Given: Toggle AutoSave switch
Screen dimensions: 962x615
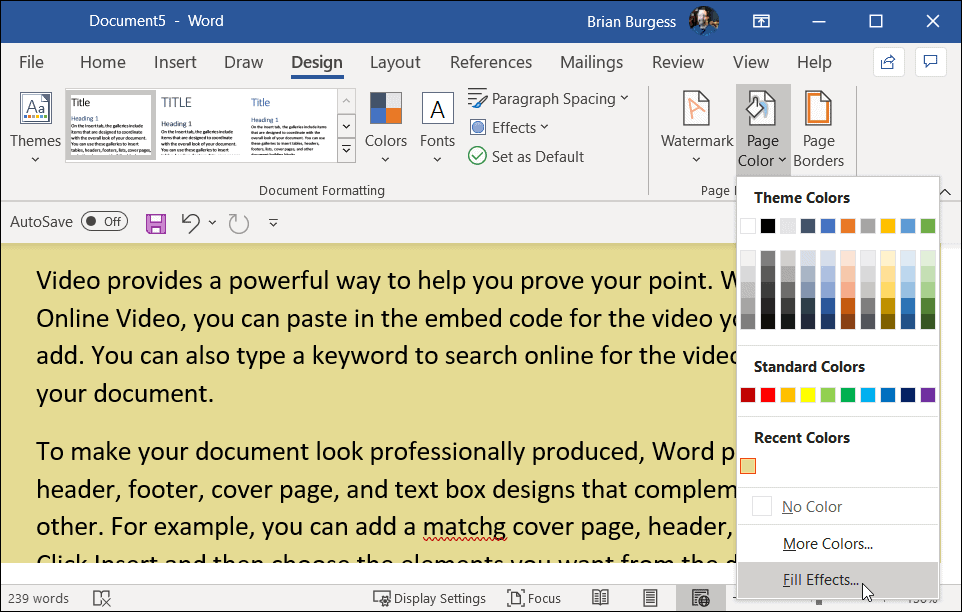Looking at the screenshot, I should [x=104, y=222].
